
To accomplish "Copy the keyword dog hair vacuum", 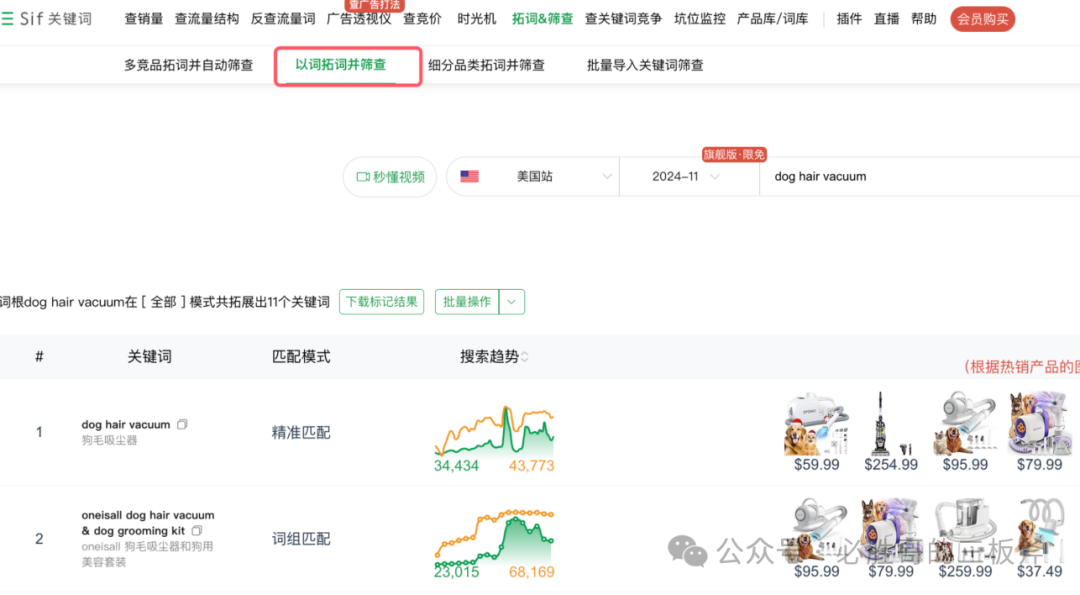I will tap(182, 422).
